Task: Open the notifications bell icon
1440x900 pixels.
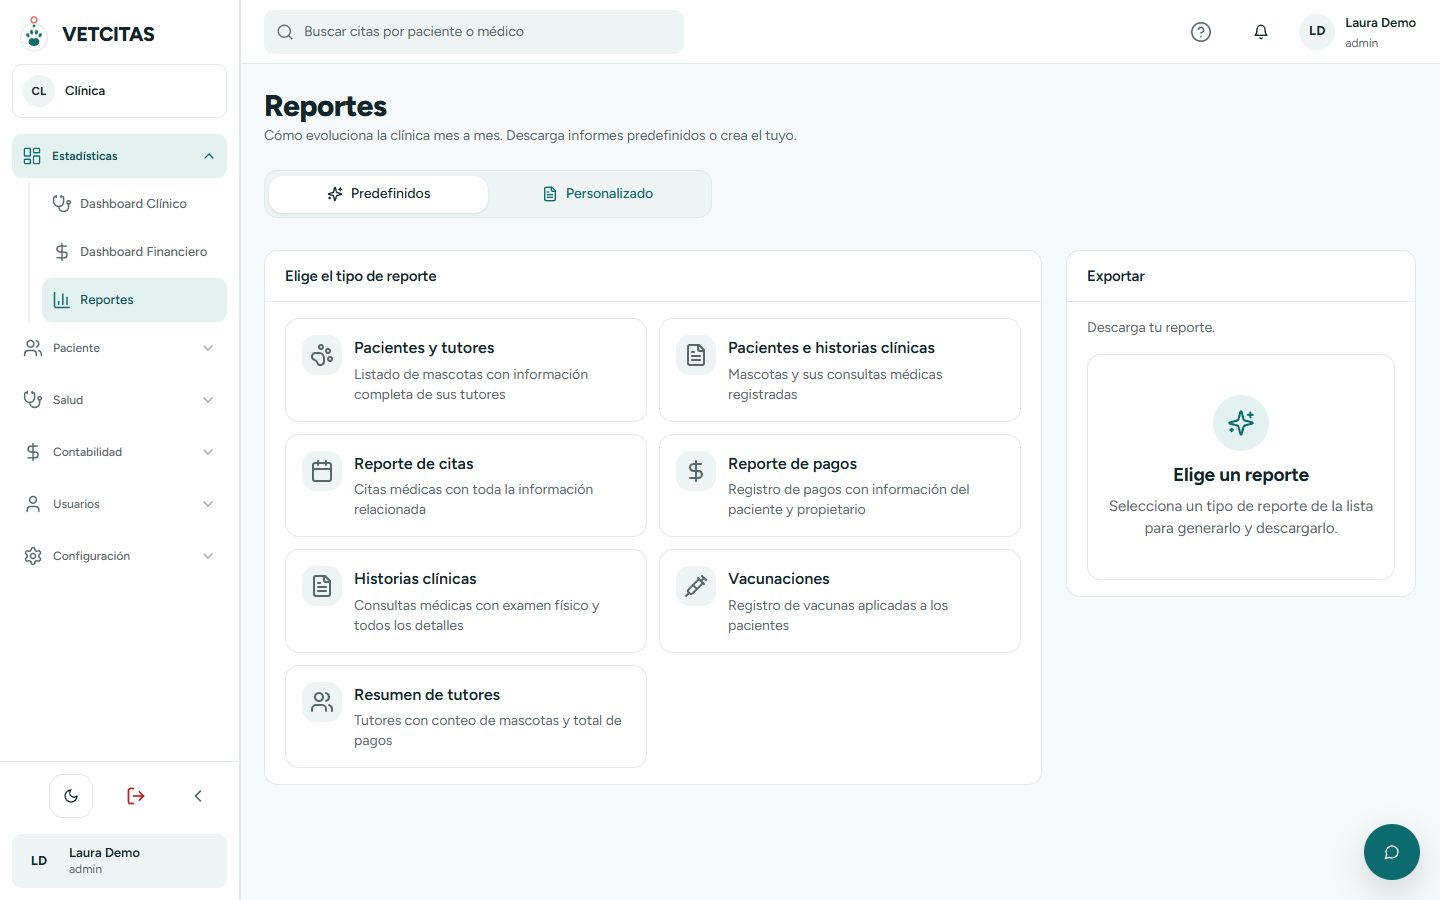Action: (x=1261, y=32)
